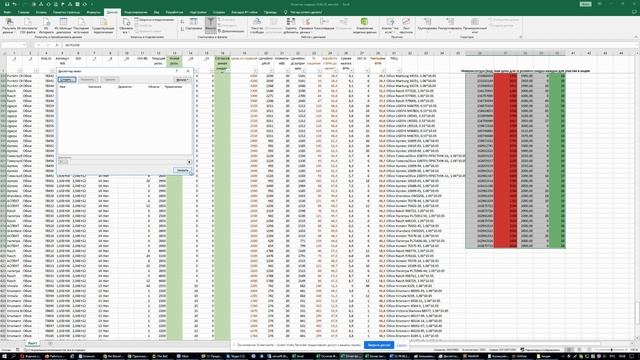Viewport: 640px width, 360px height.
Task: Open Запросы и подключения pane
Action: point(154,20)
